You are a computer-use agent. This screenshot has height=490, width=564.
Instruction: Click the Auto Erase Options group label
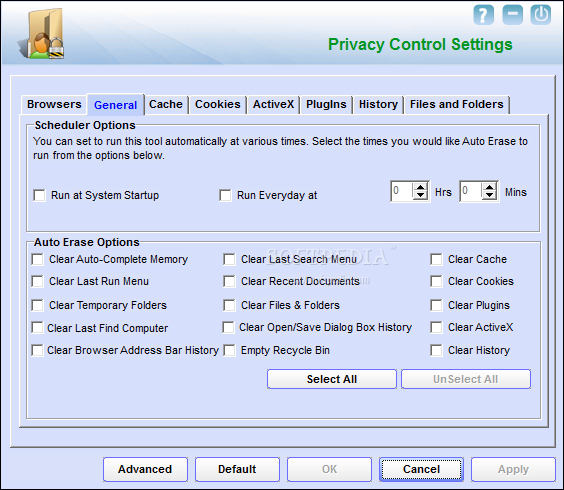[x=87, y=242]
